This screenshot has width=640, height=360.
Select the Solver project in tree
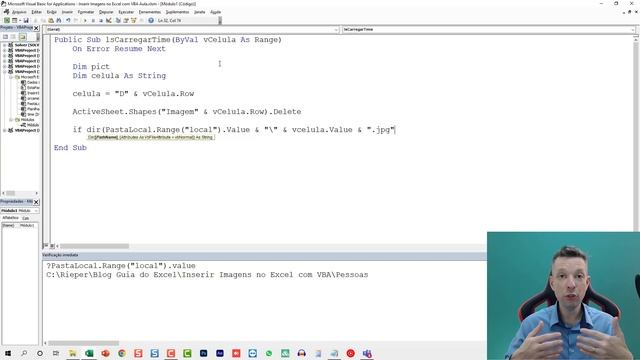(27, 45)
